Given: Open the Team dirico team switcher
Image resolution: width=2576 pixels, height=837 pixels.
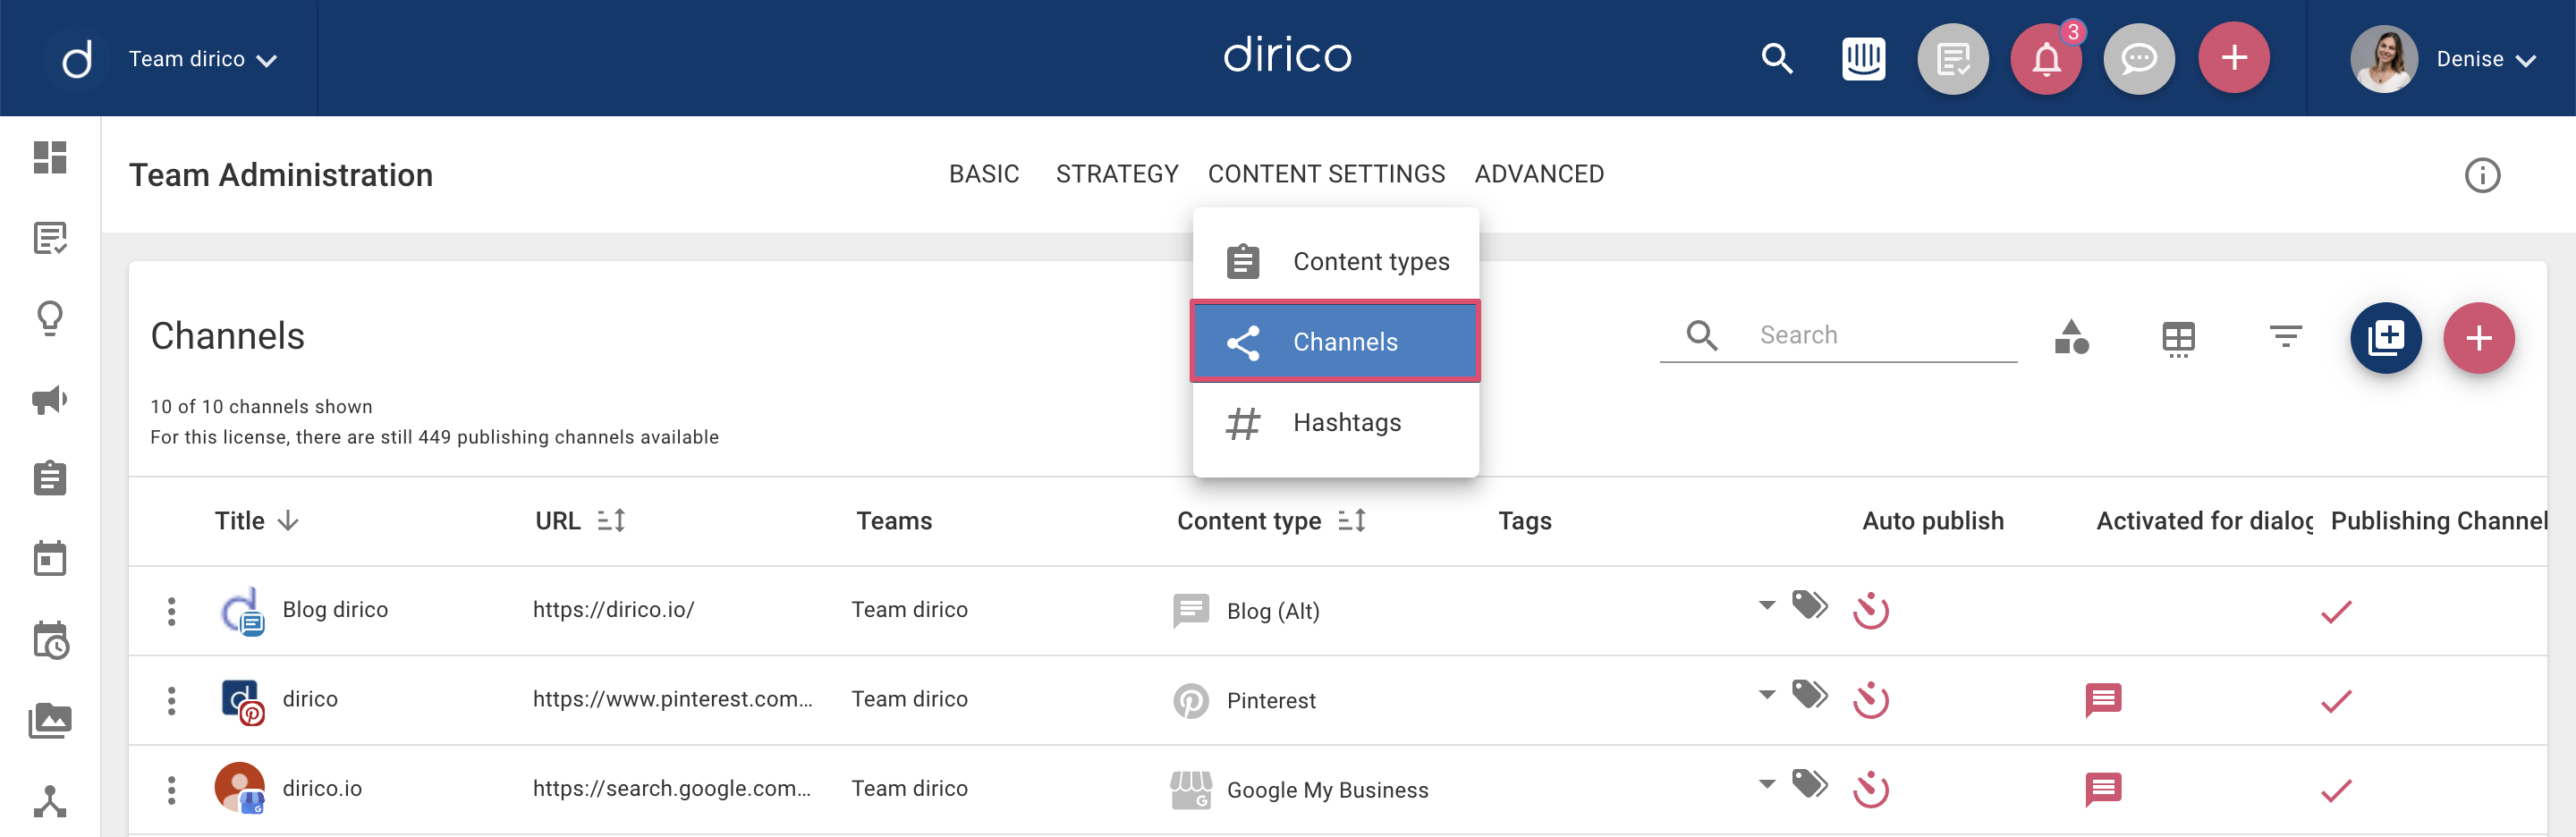Looking at the screenshot, I should coord(203,59).
